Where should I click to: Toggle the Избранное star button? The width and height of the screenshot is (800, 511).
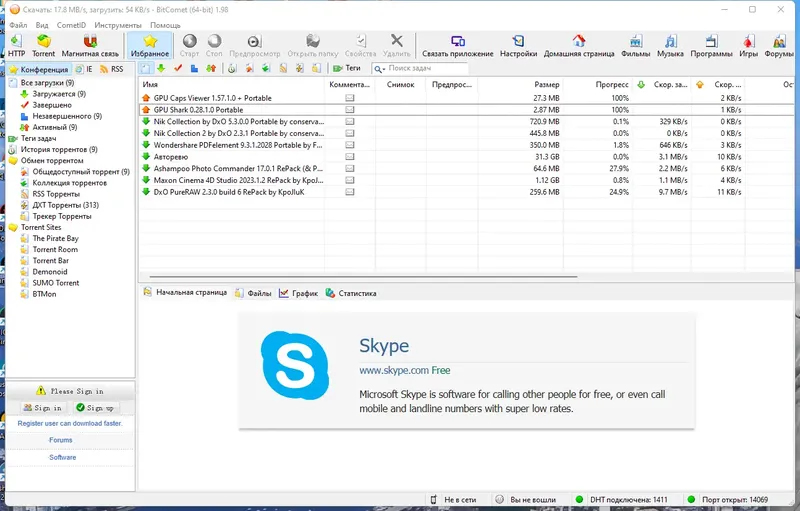(149, 45)
